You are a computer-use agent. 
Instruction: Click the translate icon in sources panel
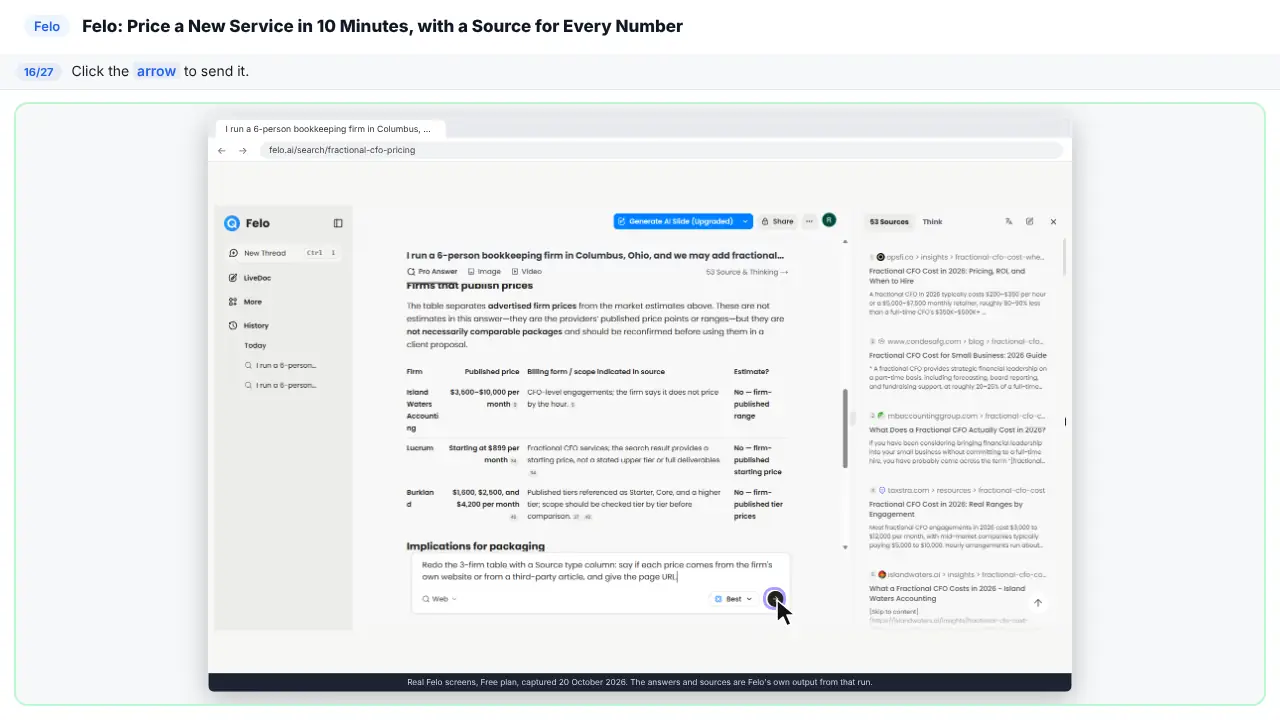(1009, 222)
